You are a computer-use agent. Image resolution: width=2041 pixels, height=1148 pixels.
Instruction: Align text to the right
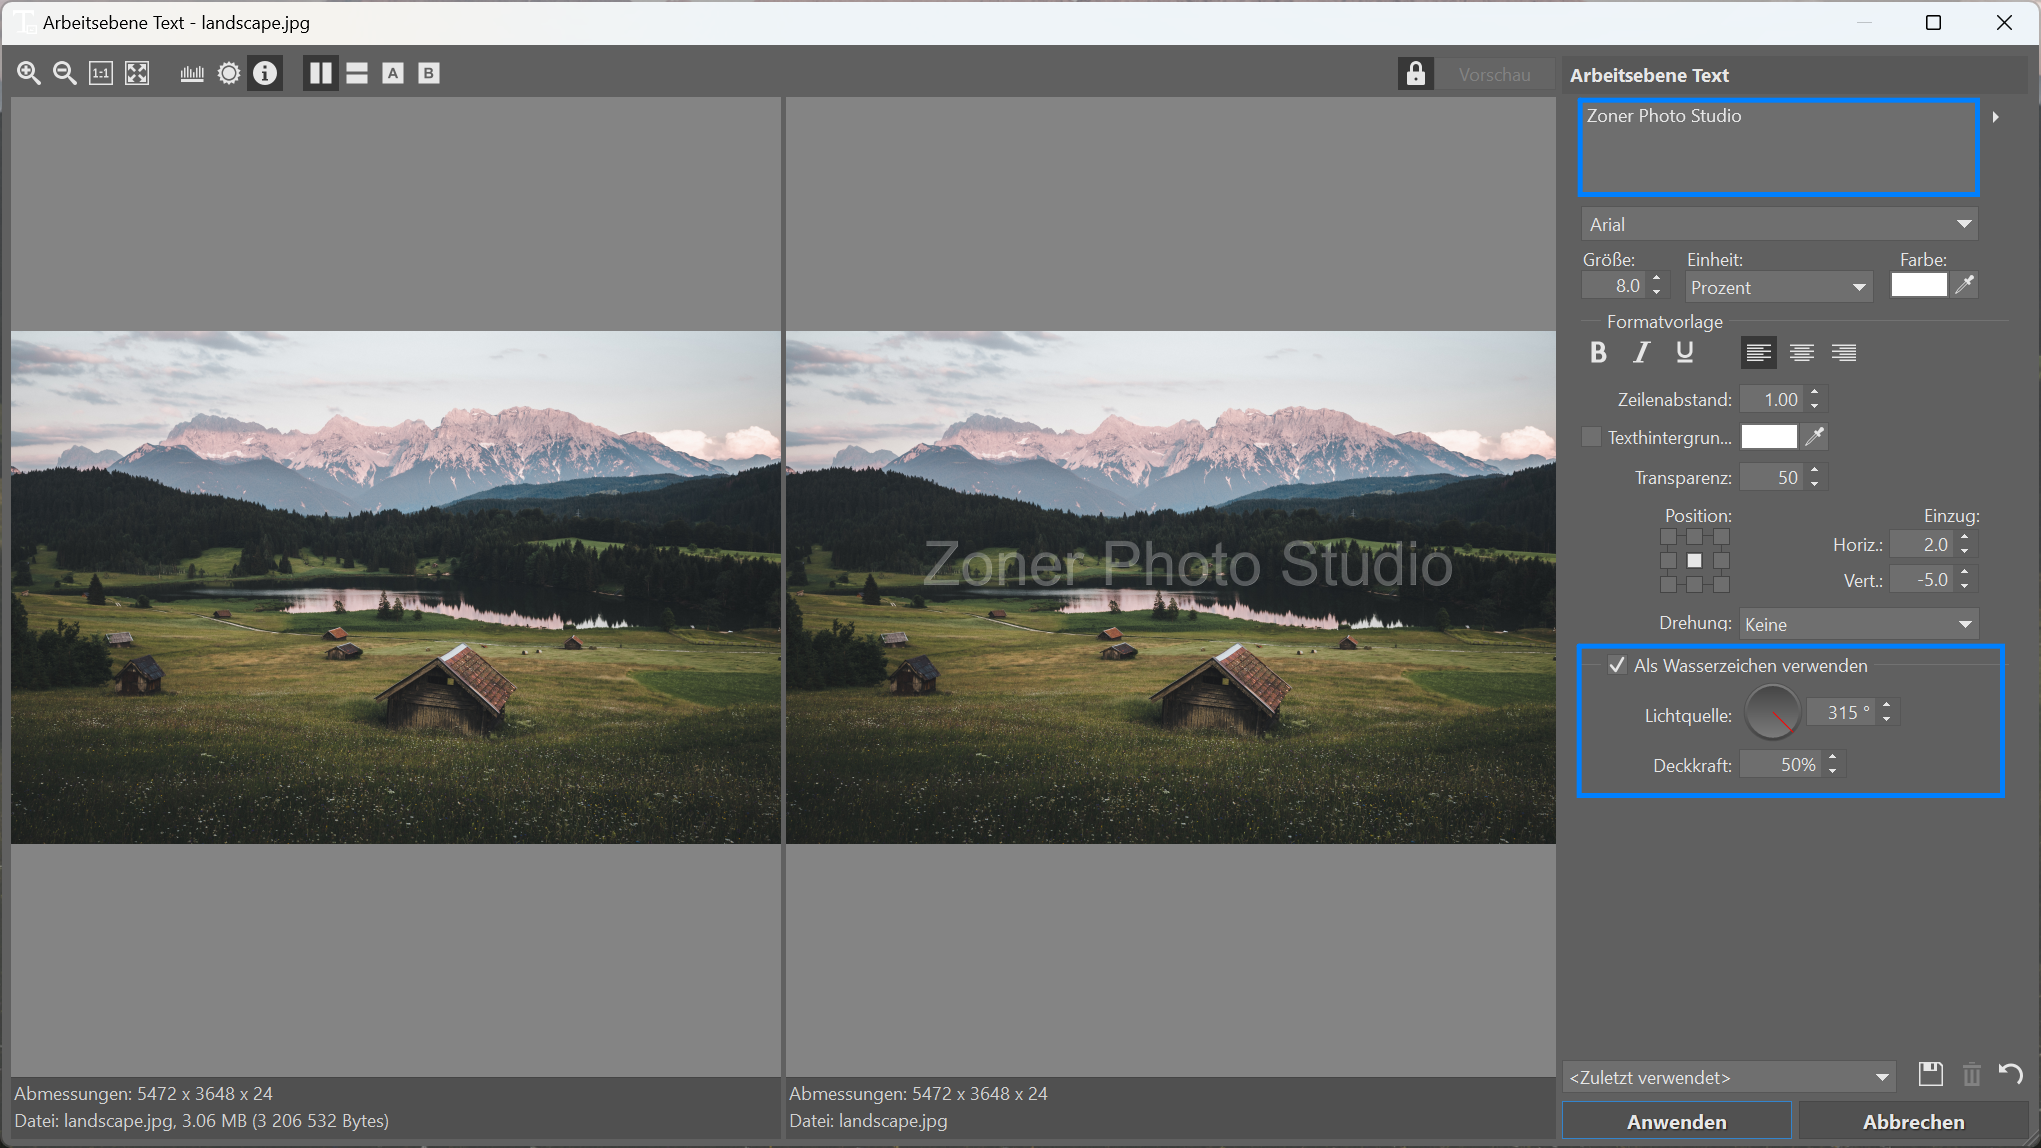point(1844,353)
